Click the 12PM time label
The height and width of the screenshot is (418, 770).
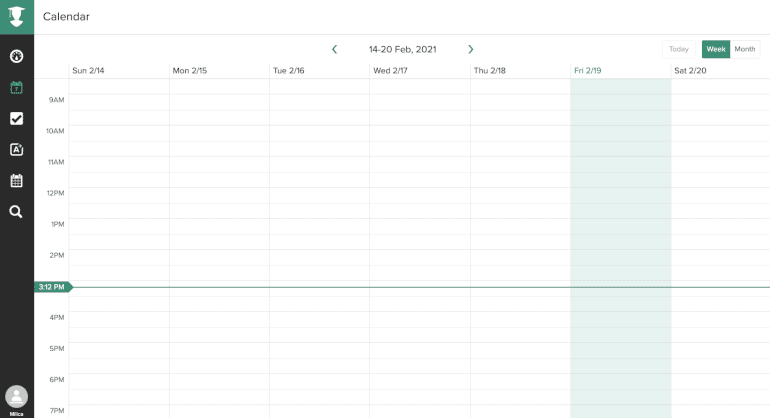[55, 193]
